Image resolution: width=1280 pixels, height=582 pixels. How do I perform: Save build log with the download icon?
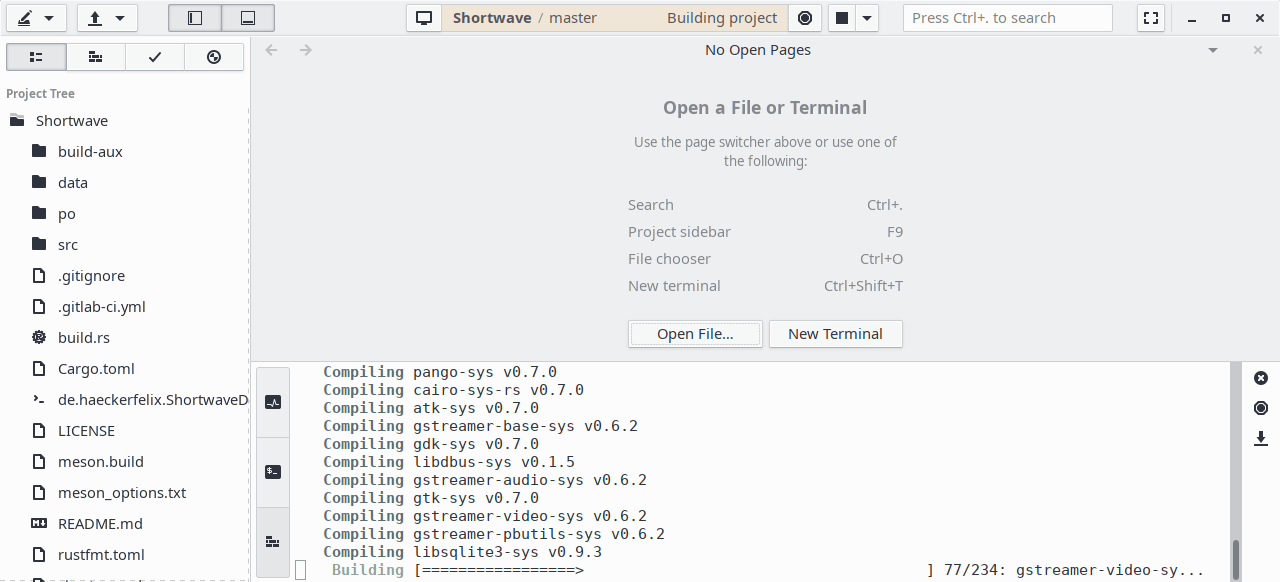[1261, 438]
